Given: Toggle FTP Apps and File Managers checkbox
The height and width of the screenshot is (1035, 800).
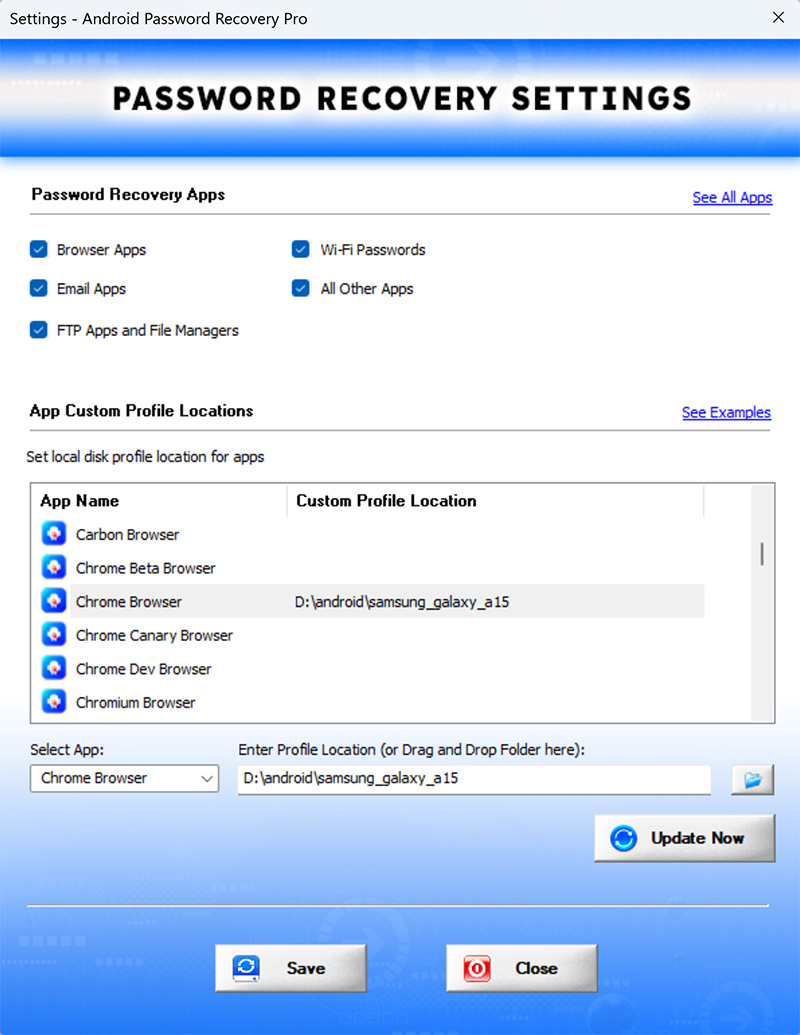Looking at the screenshot, I should [38, 329].
